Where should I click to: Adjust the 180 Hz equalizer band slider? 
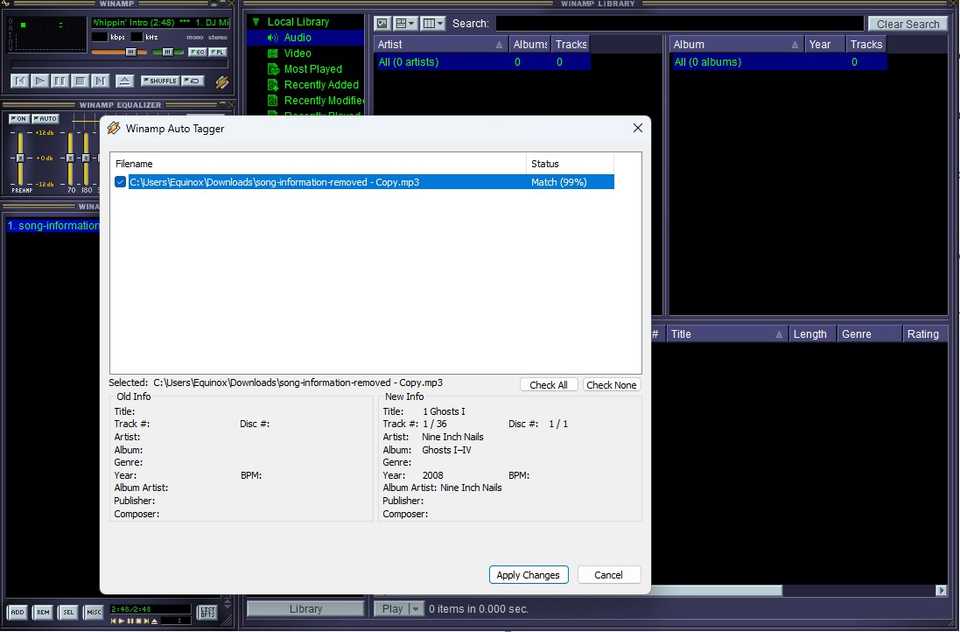86,159
